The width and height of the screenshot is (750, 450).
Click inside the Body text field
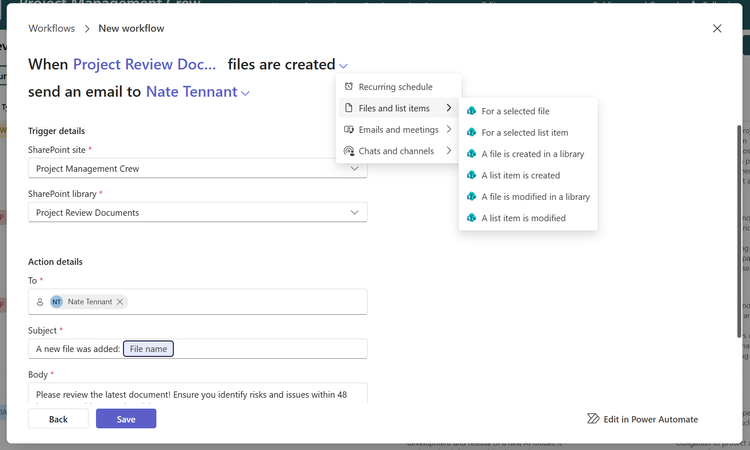click(197, 395)
